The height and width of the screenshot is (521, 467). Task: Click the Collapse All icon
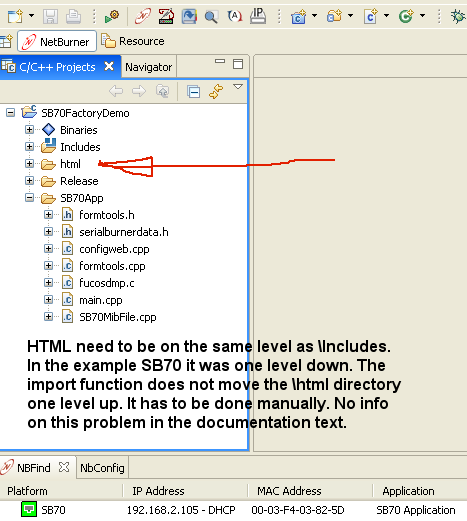tap(193, 91)
